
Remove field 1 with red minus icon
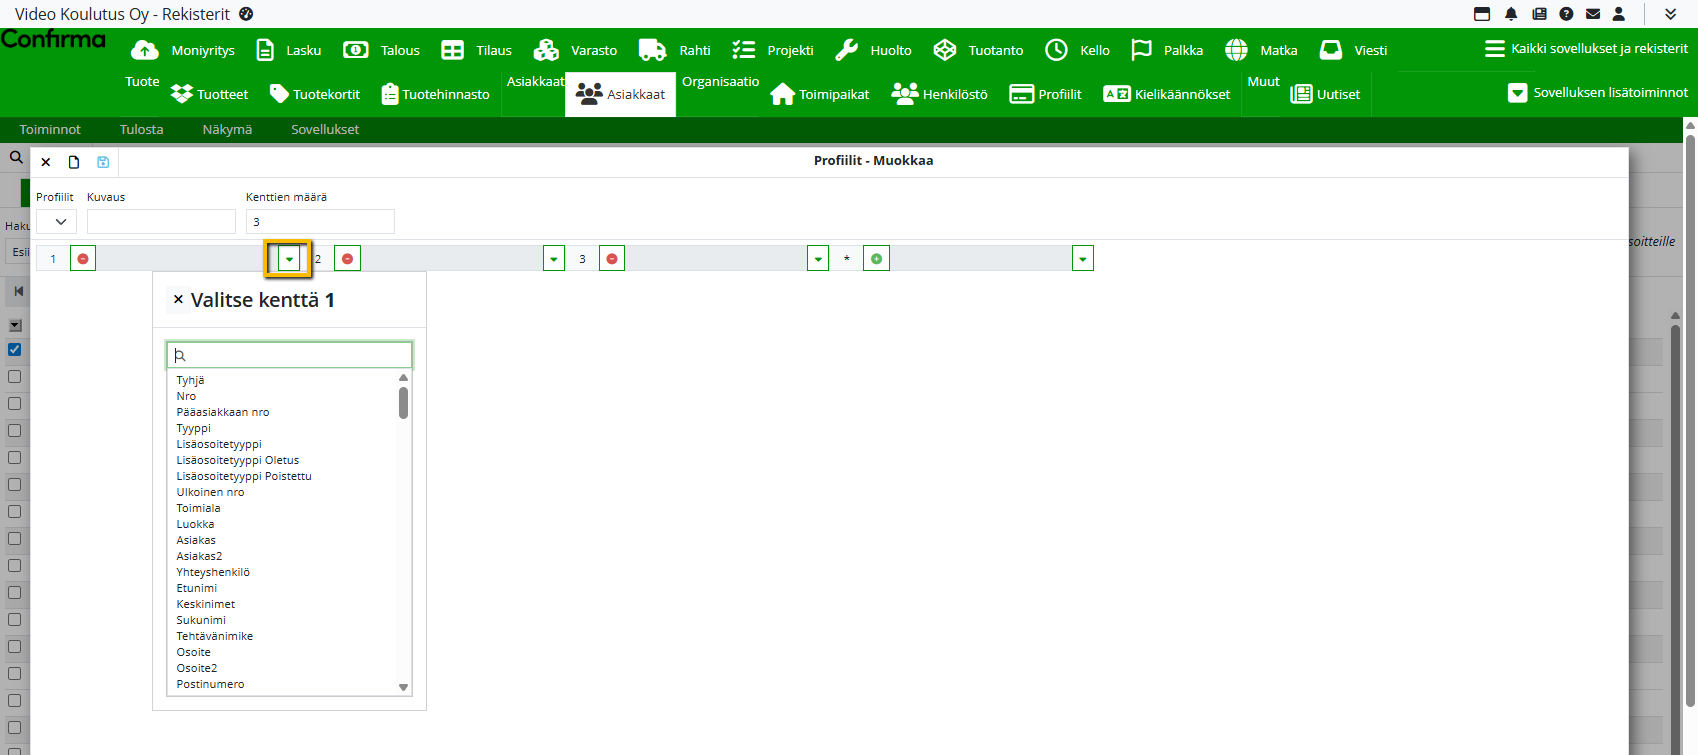tap(83, 259)
